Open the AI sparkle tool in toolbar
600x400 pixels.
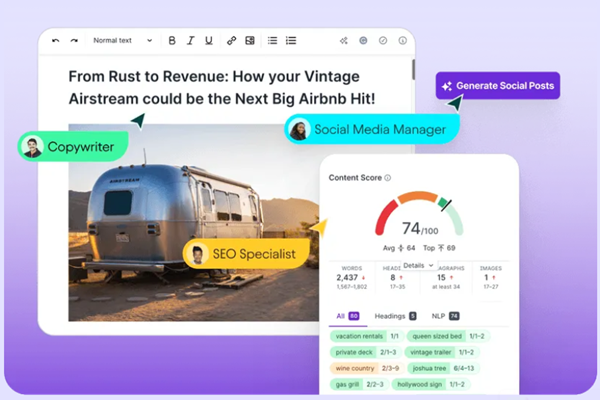(344, 41)
